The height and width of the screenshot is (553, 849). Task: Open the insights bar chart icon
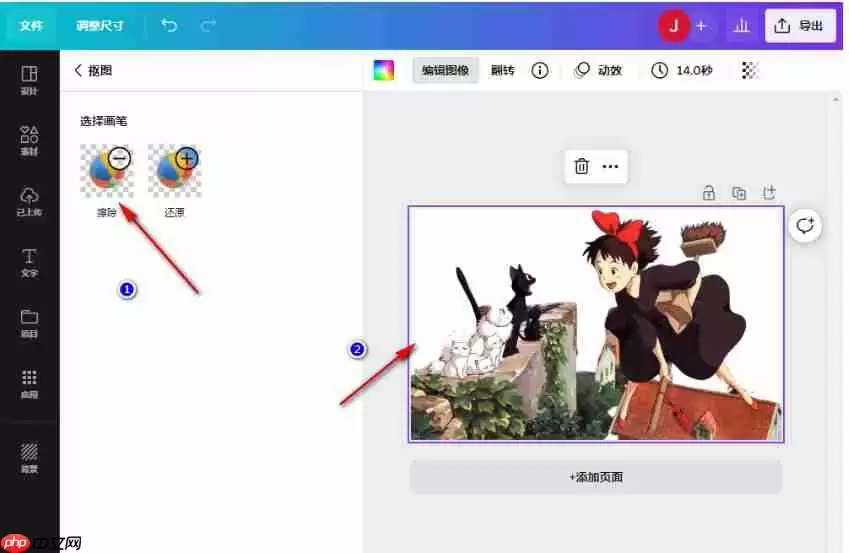tap(741, 25)
